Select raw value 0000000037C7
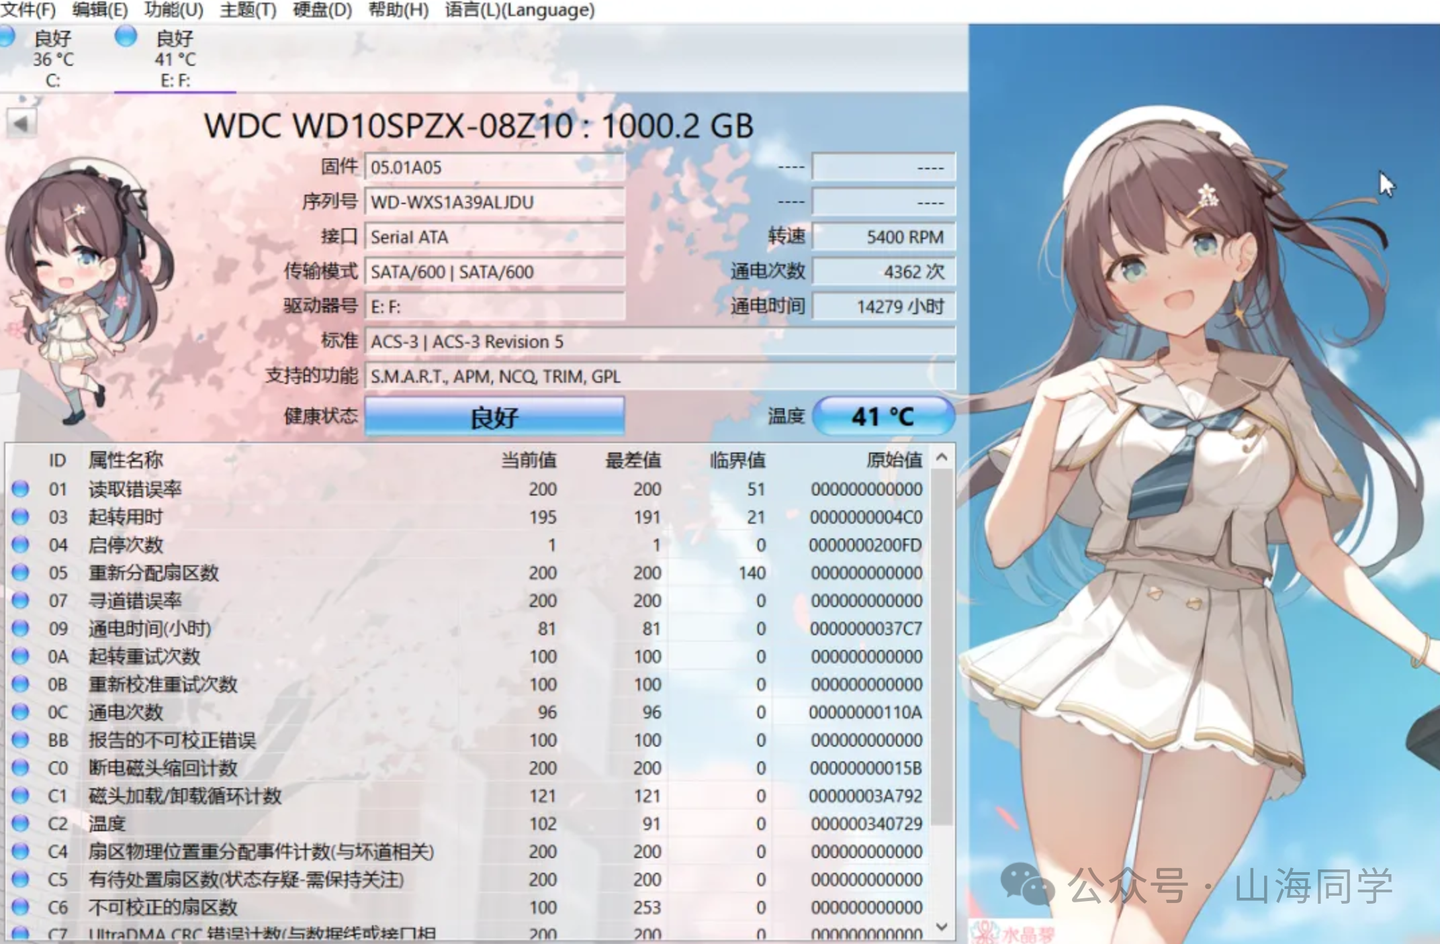The width and height of the screenshot is (1440, 944). (866, 629)
